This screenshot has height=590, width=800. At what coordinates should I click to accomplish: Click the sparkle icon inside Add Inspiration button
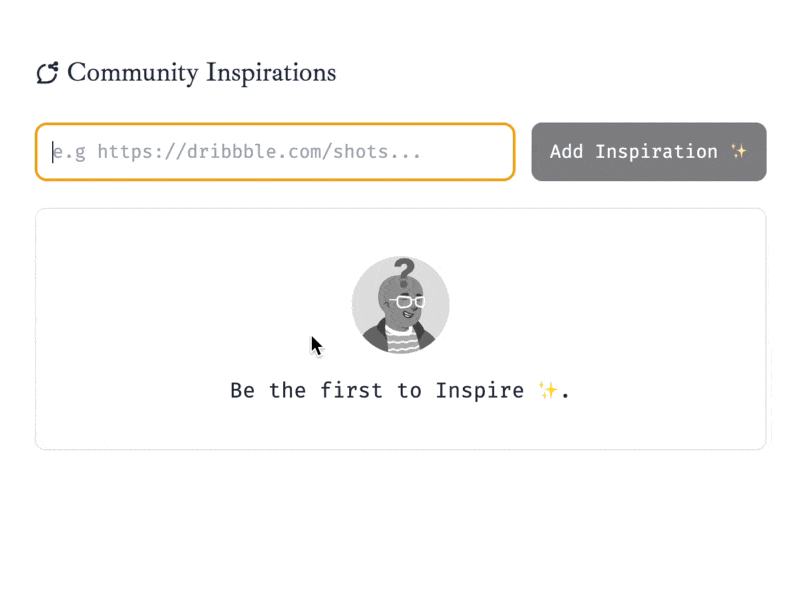(x=741, y=151)
